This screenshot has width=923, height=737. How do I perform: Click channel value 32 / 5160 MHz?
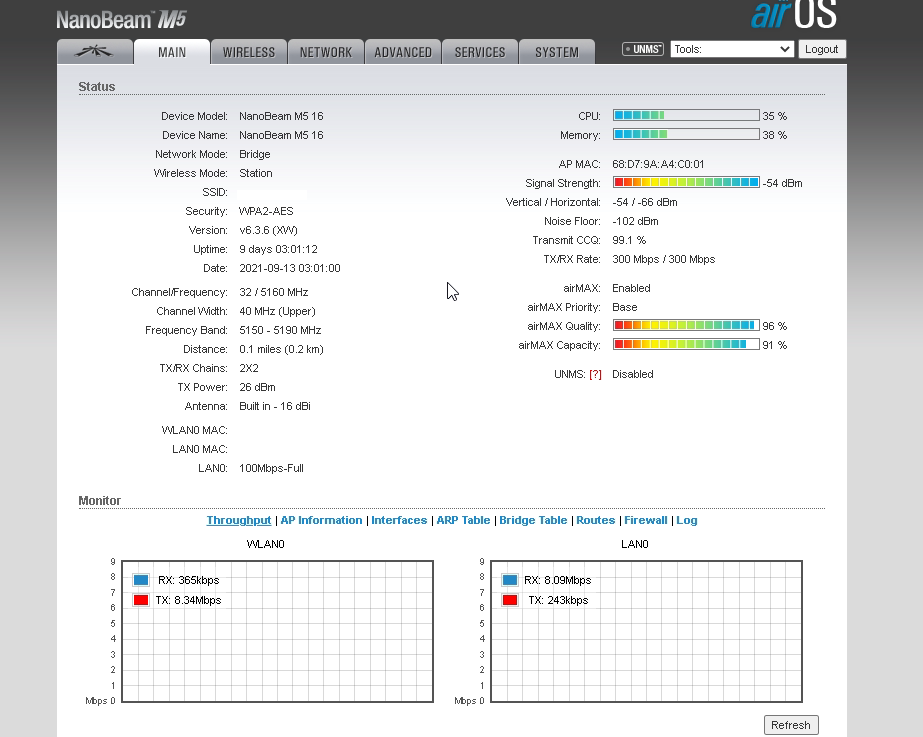[274, 293]
